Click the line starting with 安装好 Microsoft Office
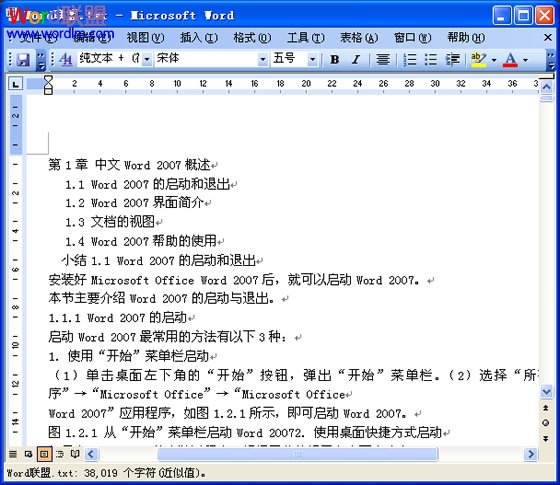The image size is (560, 485). pos(234,280)
